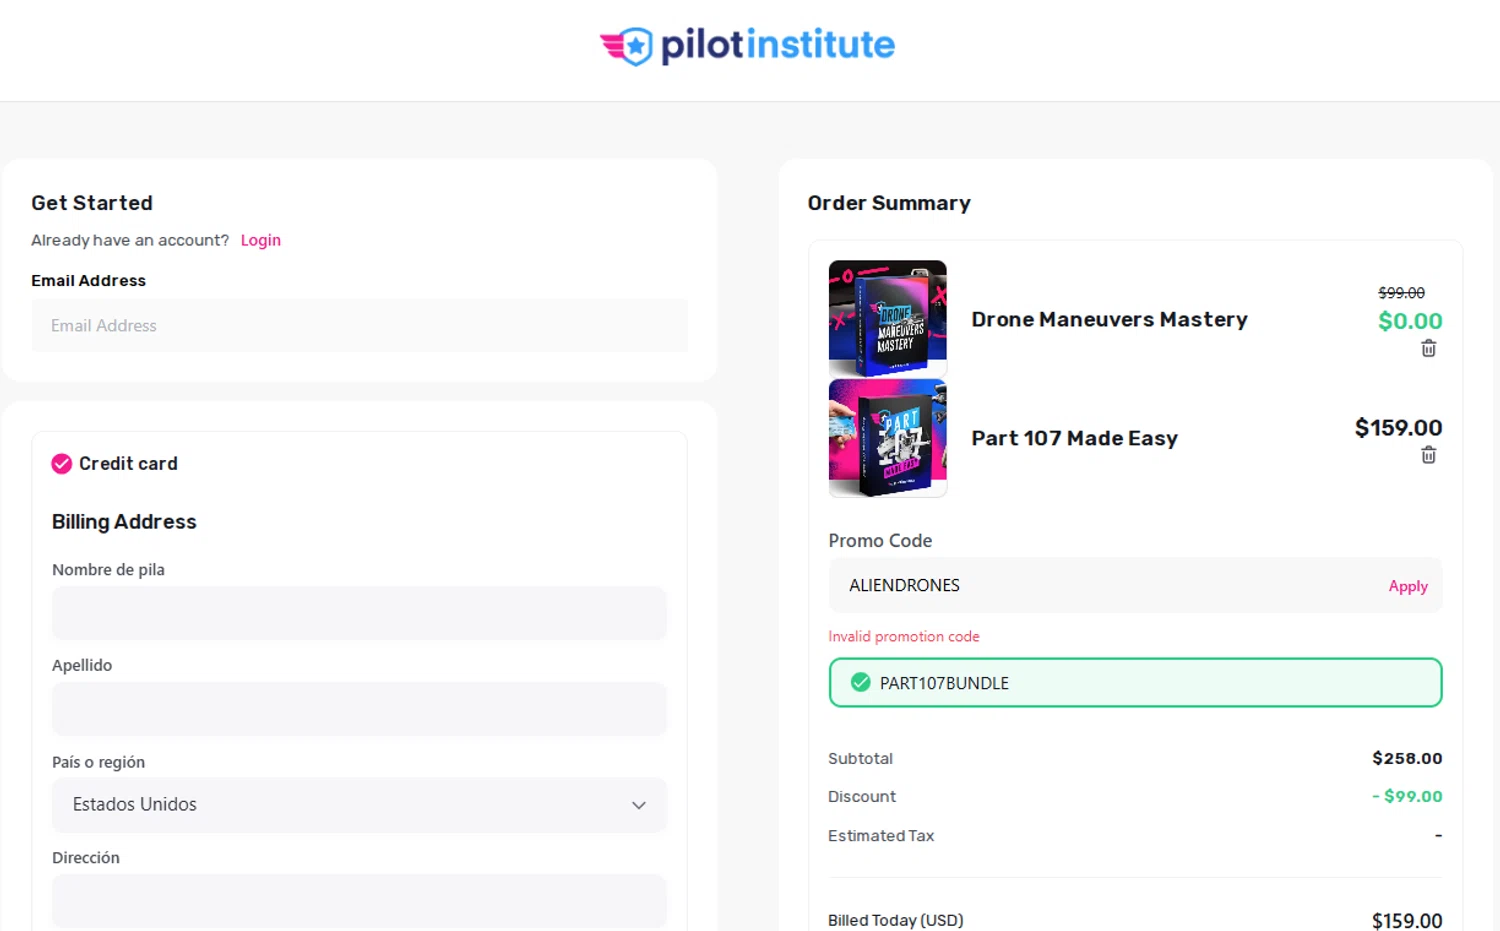Focus the Email Address field

[x=359, y=325]
